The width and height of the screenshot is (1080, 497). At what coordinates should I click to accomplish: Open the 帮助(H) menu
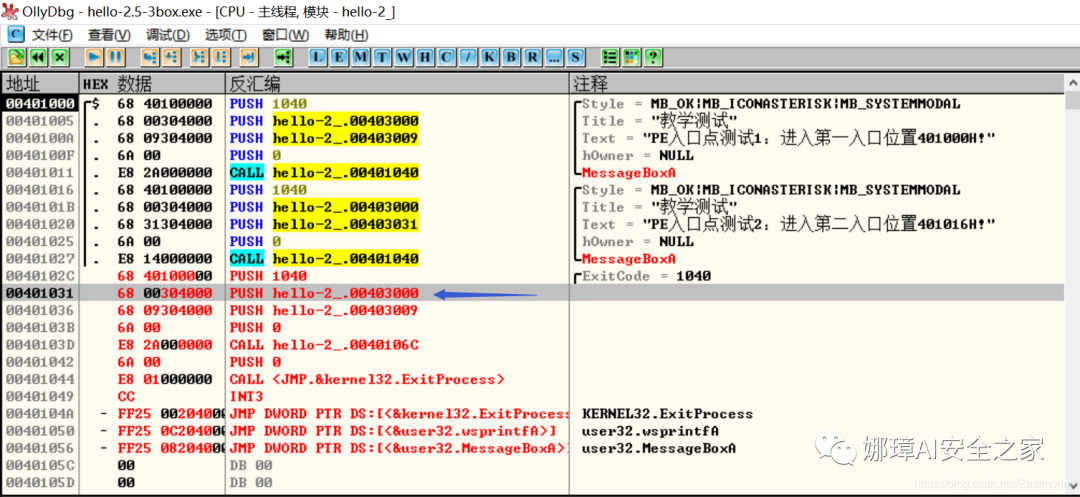346,35
